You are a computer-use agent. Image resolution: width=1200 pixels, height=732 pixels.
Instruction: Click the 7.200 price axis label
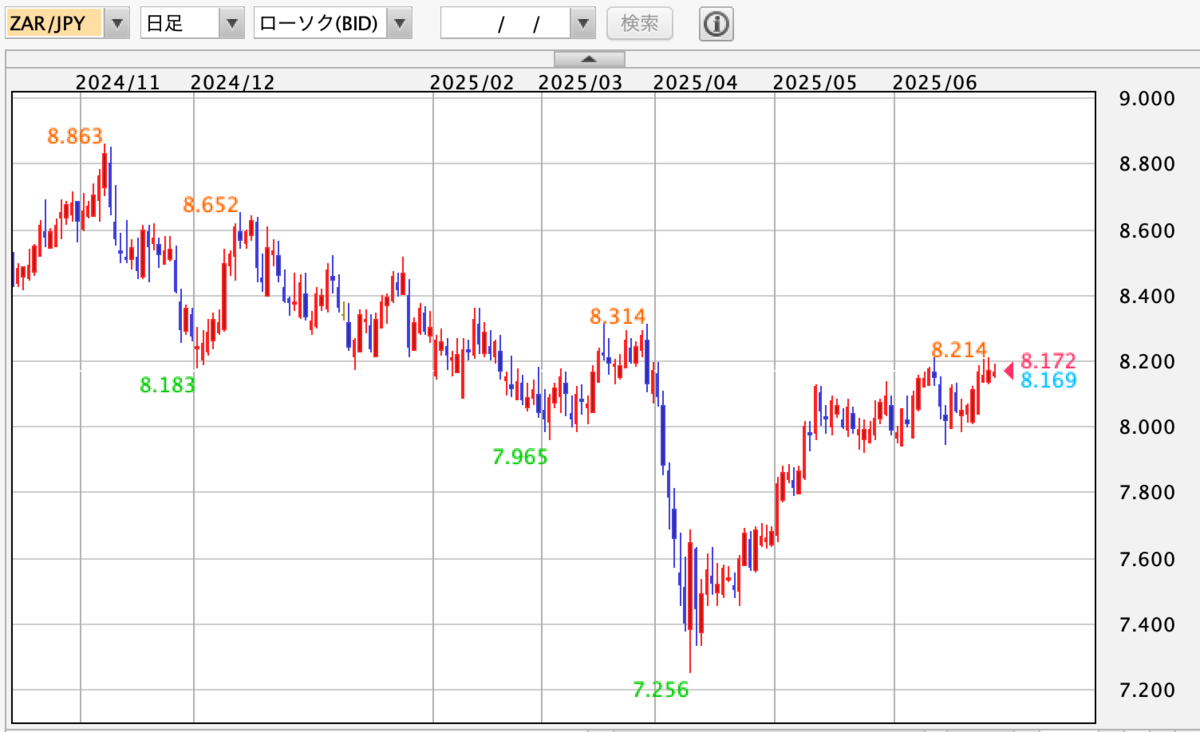tap(1147, 690)
